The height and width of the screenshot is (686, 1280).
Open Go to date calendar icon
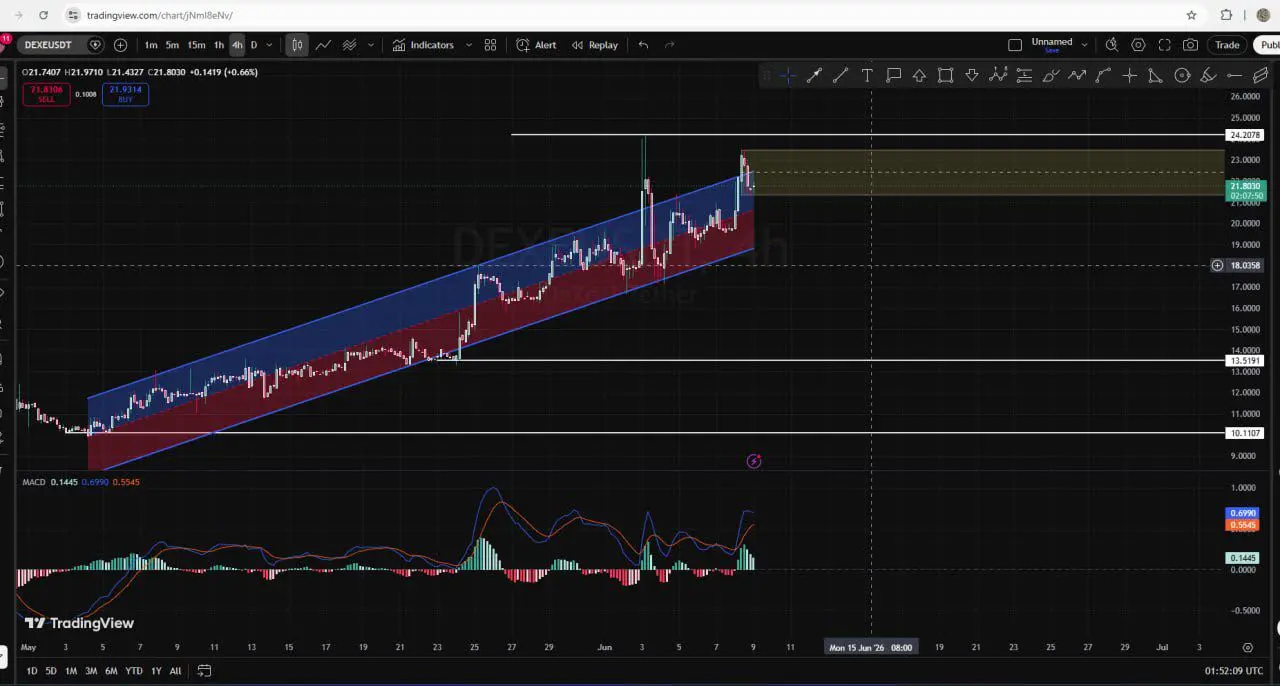click(x=204, y=671)
